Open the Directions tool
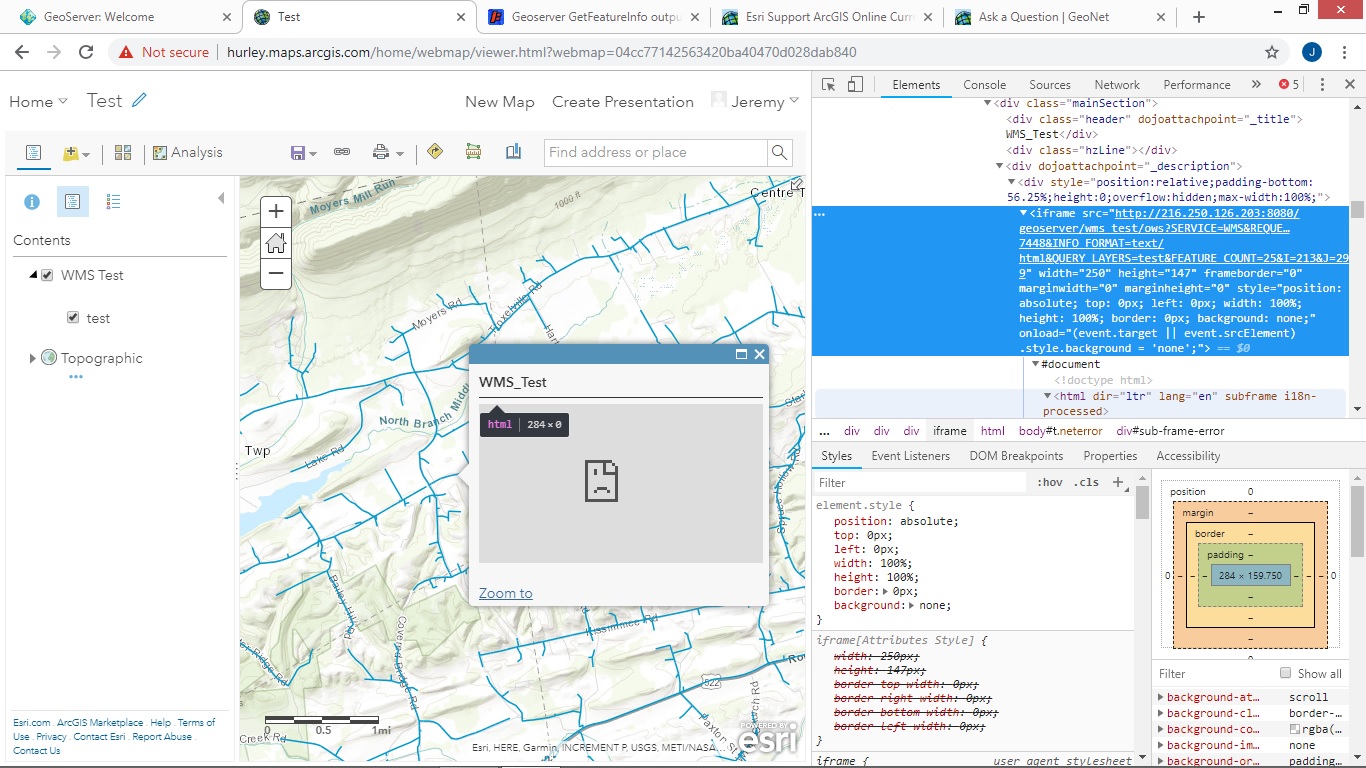Image resolution: width=1366 pixels, height=768 pixels. coord(434,152)
